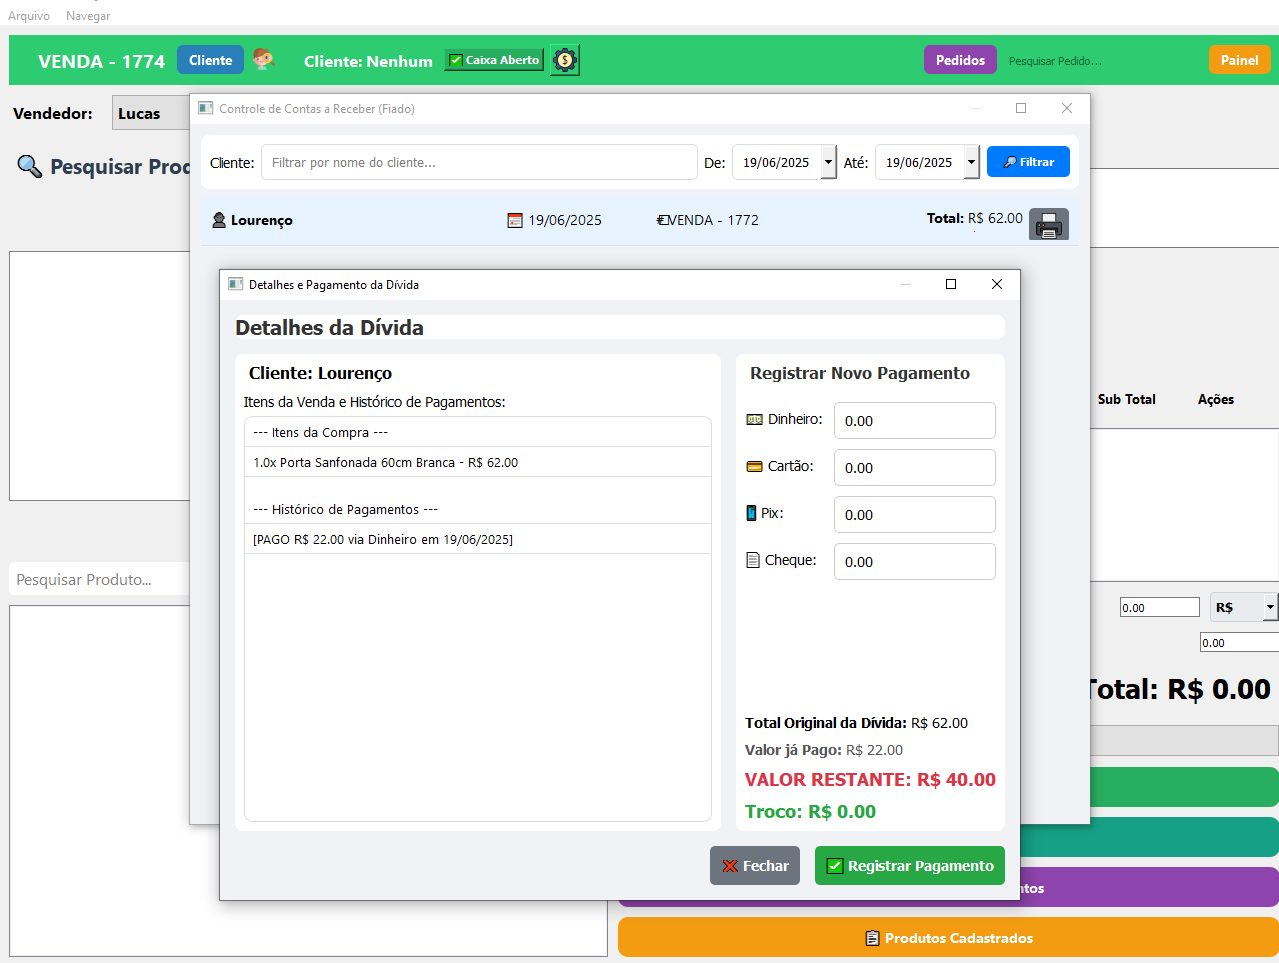This screenshot has width=1279, height=963.
Task: Click the cash register coin gear icon
Action: point(565,60)
